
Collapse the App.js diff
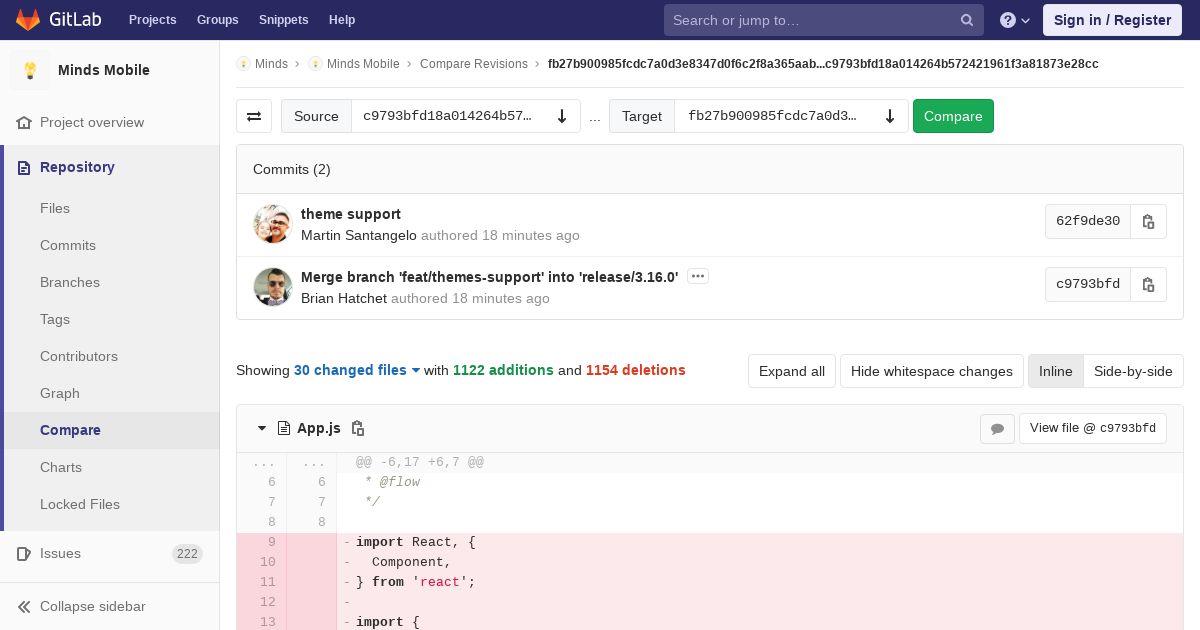pyautogui.click(x=262, y=428)
